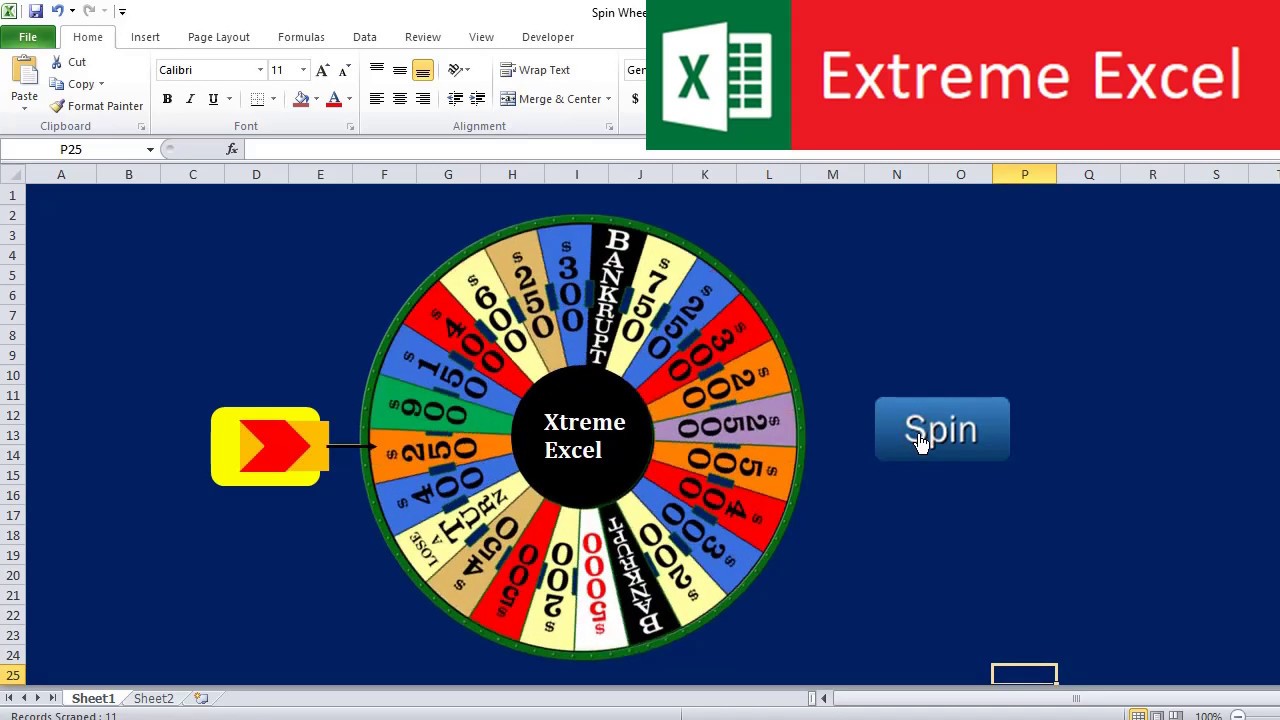1280x720 pixels.
Task: Apply font color with the red A
Action: pyautogui.click(x=334, y=99)
